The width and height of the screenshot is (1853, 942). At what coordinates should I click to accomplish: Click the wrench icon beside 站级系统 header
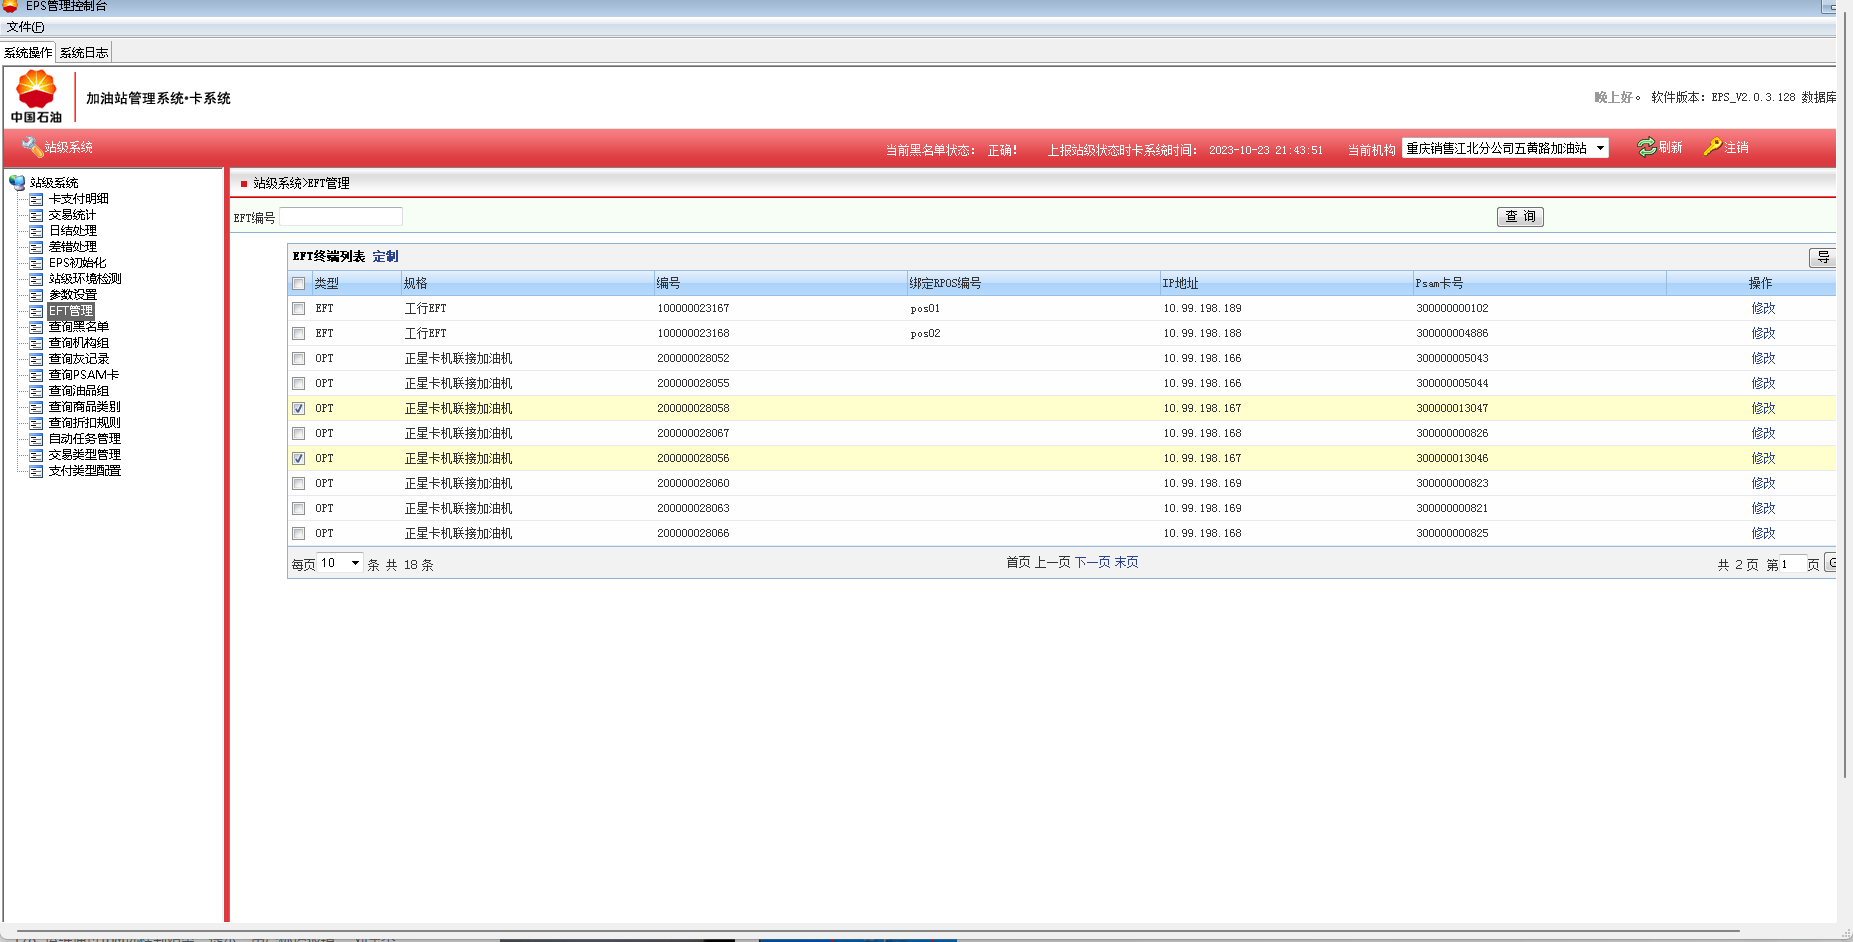coord(31,147)
